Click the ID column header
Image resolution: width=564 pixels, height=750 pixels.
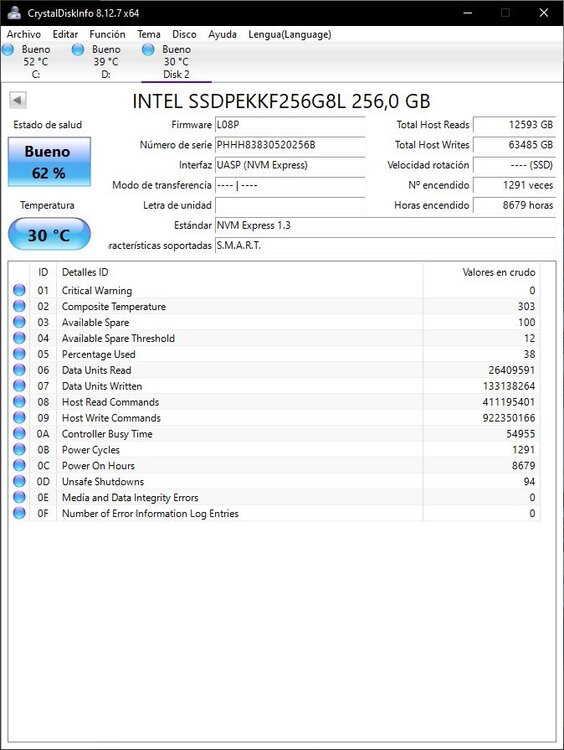(43, 272)
